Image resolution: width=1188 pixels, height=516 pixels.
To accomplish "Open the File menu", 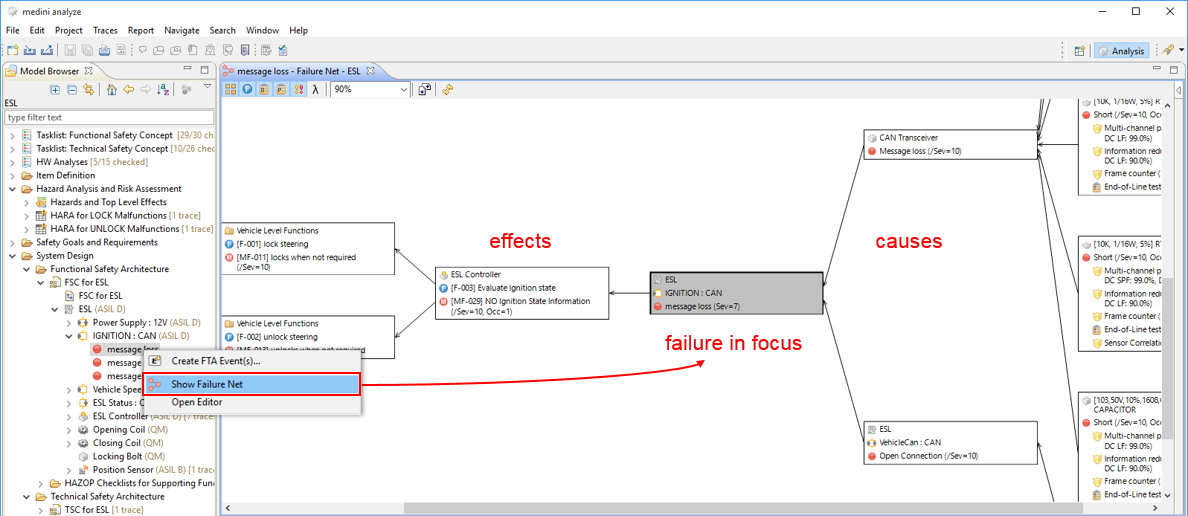I will tap(12, 30).
